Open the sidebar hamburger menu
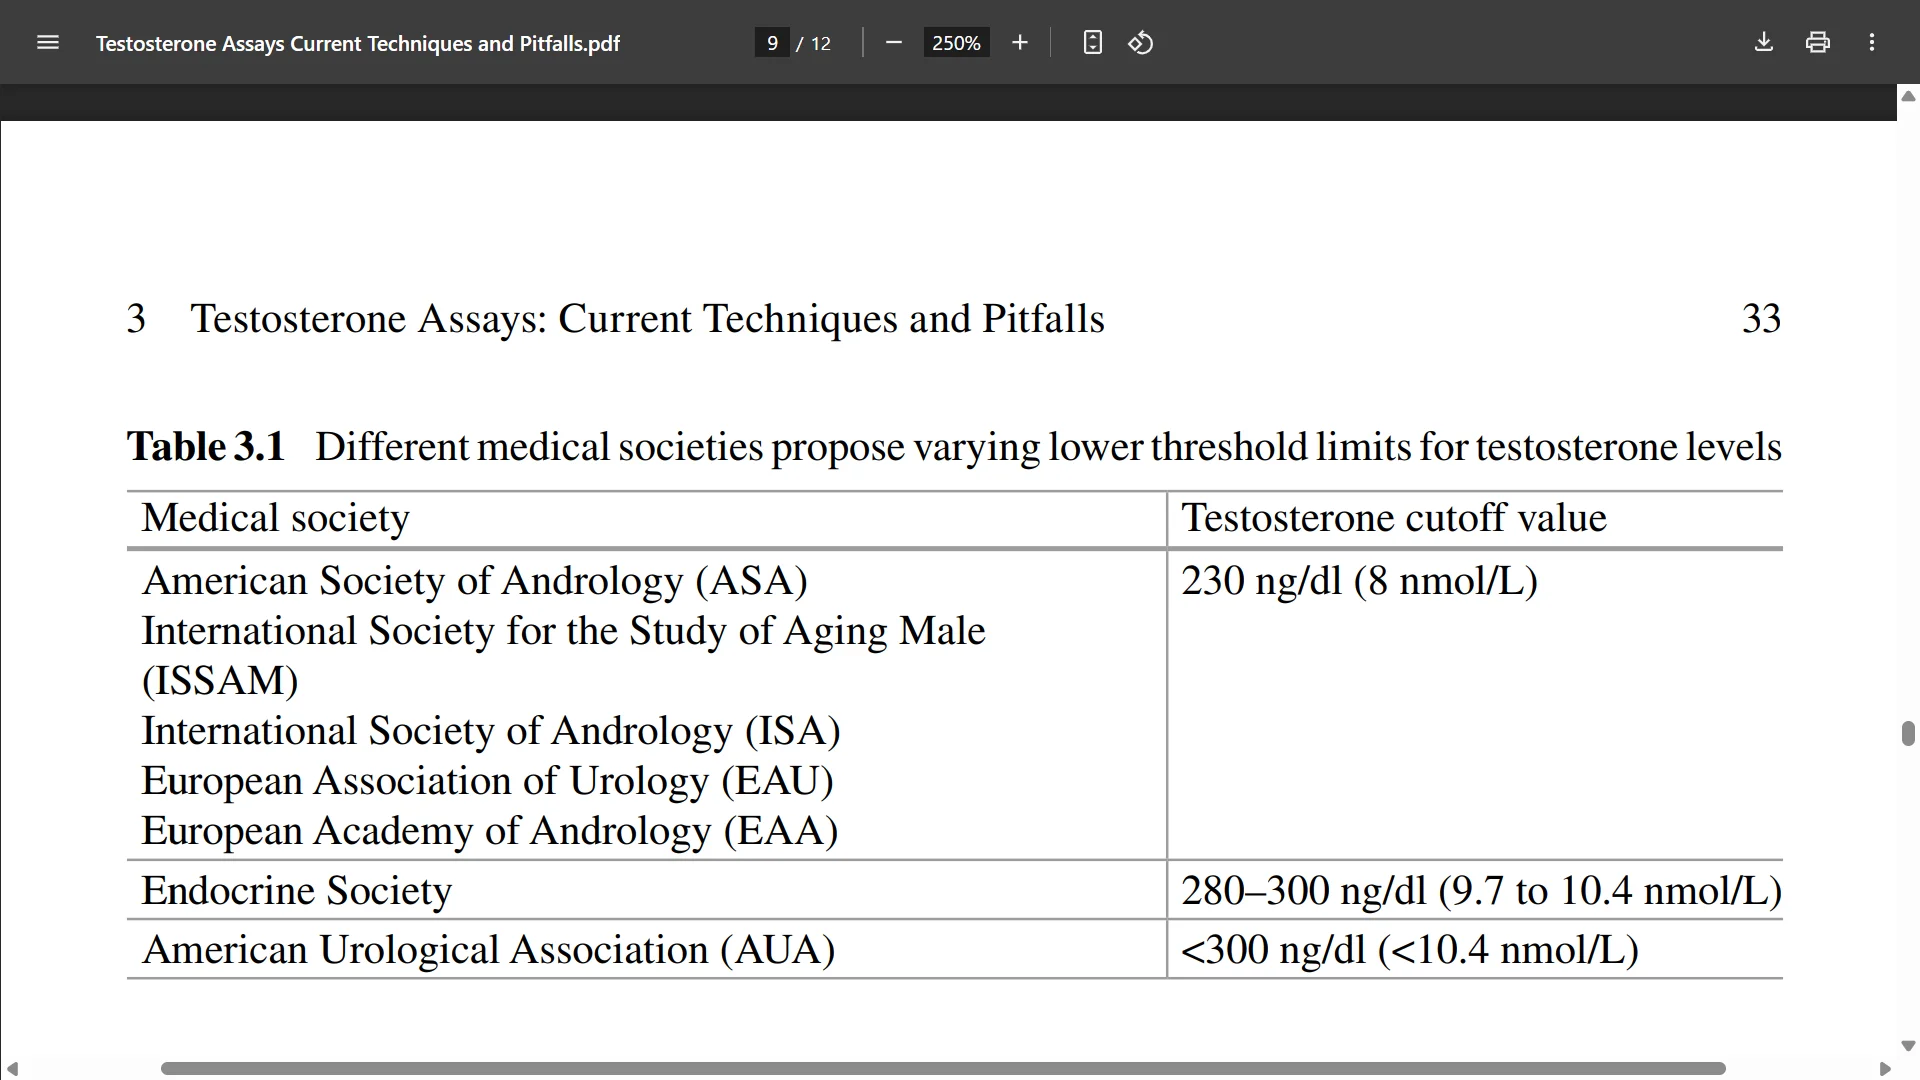The height and width of the screenshot is (1080, 1920). click(x=48, y=43)
